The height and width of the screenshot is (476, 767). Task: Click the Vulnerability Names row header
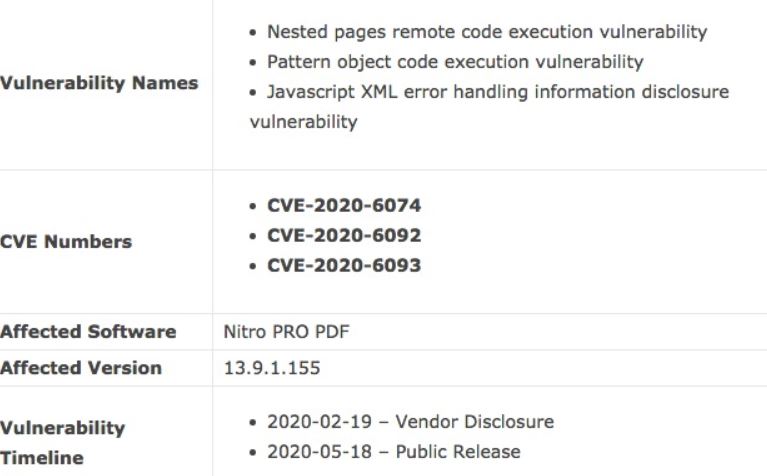[x=99, y=83]
